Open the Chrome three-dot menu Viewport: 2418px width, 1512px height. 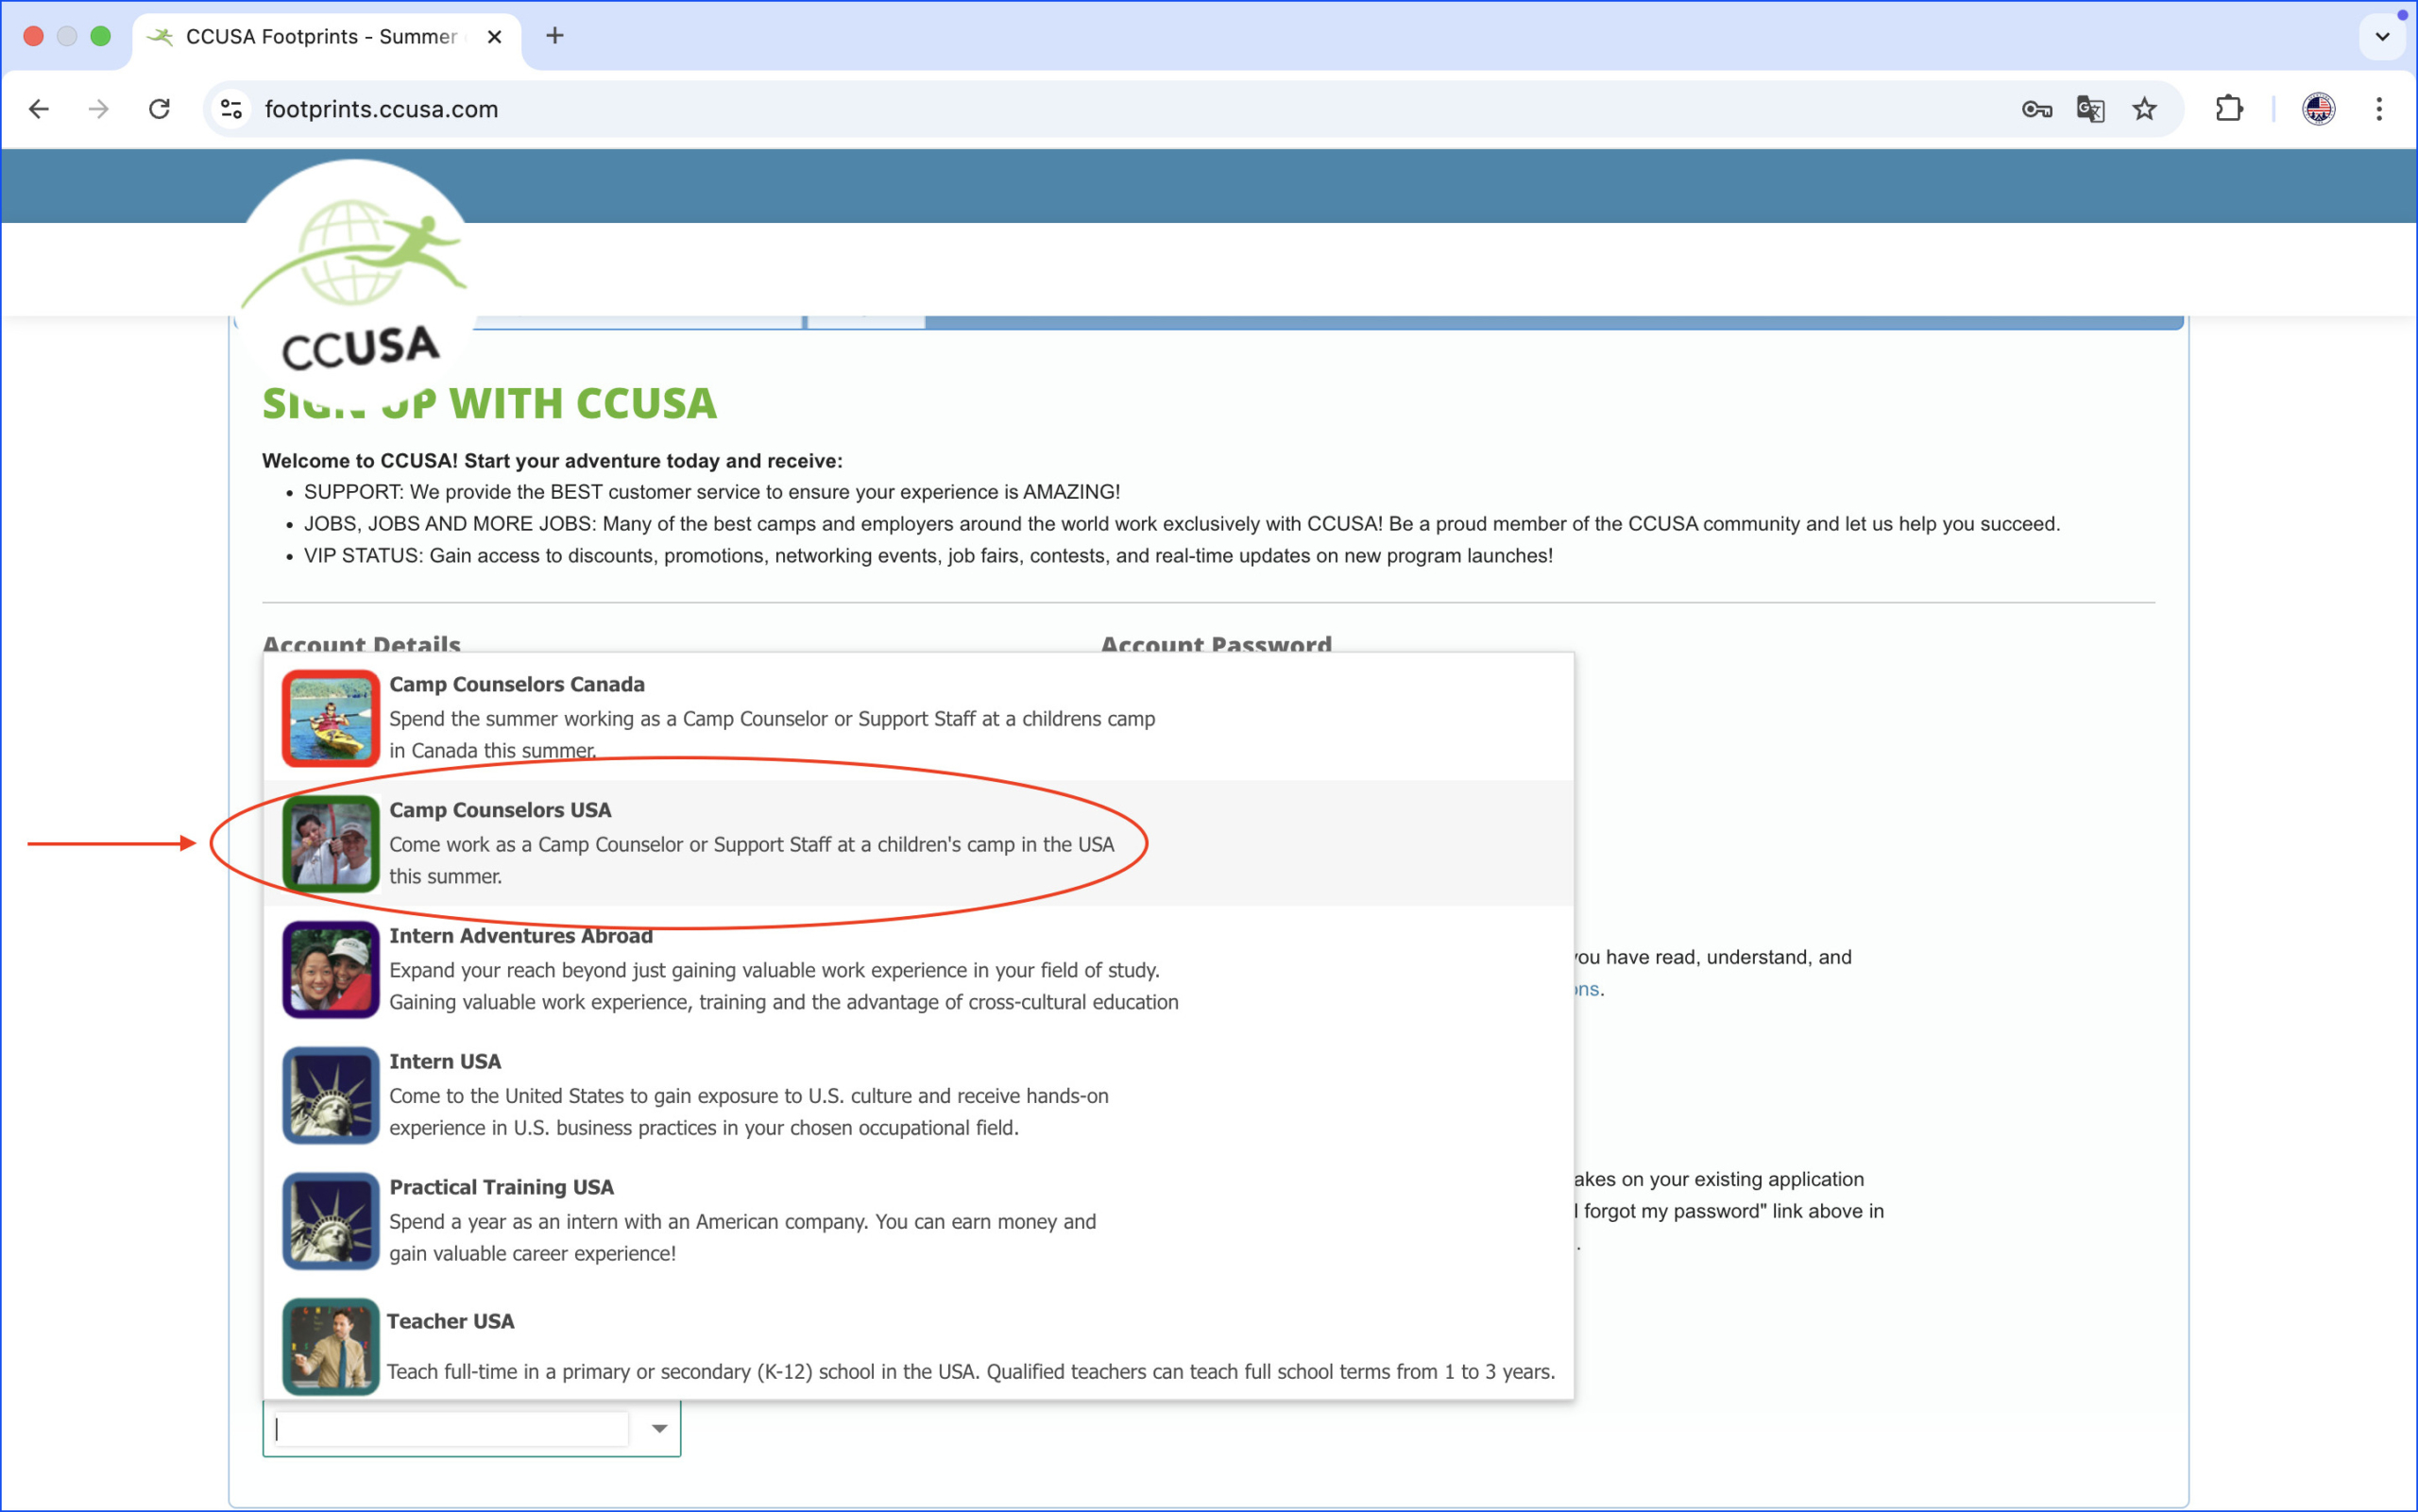(x=2379, y=109)
